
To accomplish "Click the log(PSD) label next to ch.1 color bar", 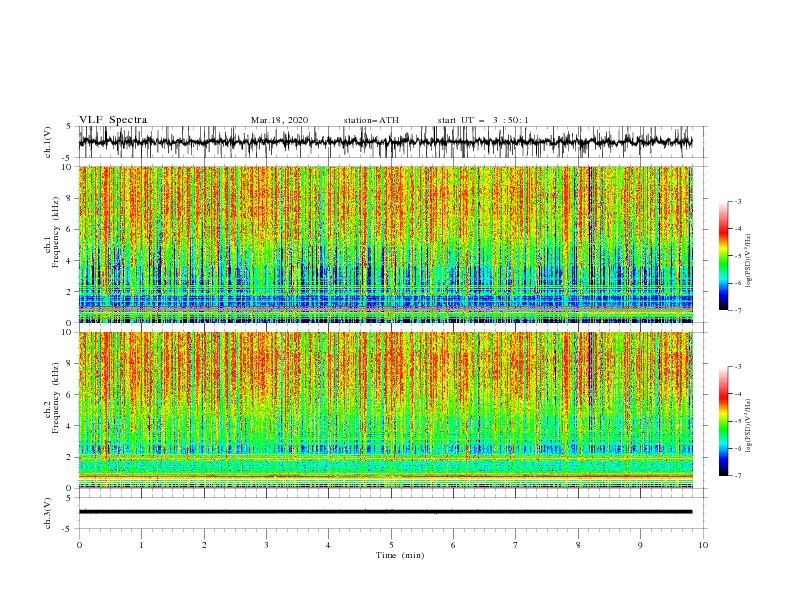I will point(748,261).
